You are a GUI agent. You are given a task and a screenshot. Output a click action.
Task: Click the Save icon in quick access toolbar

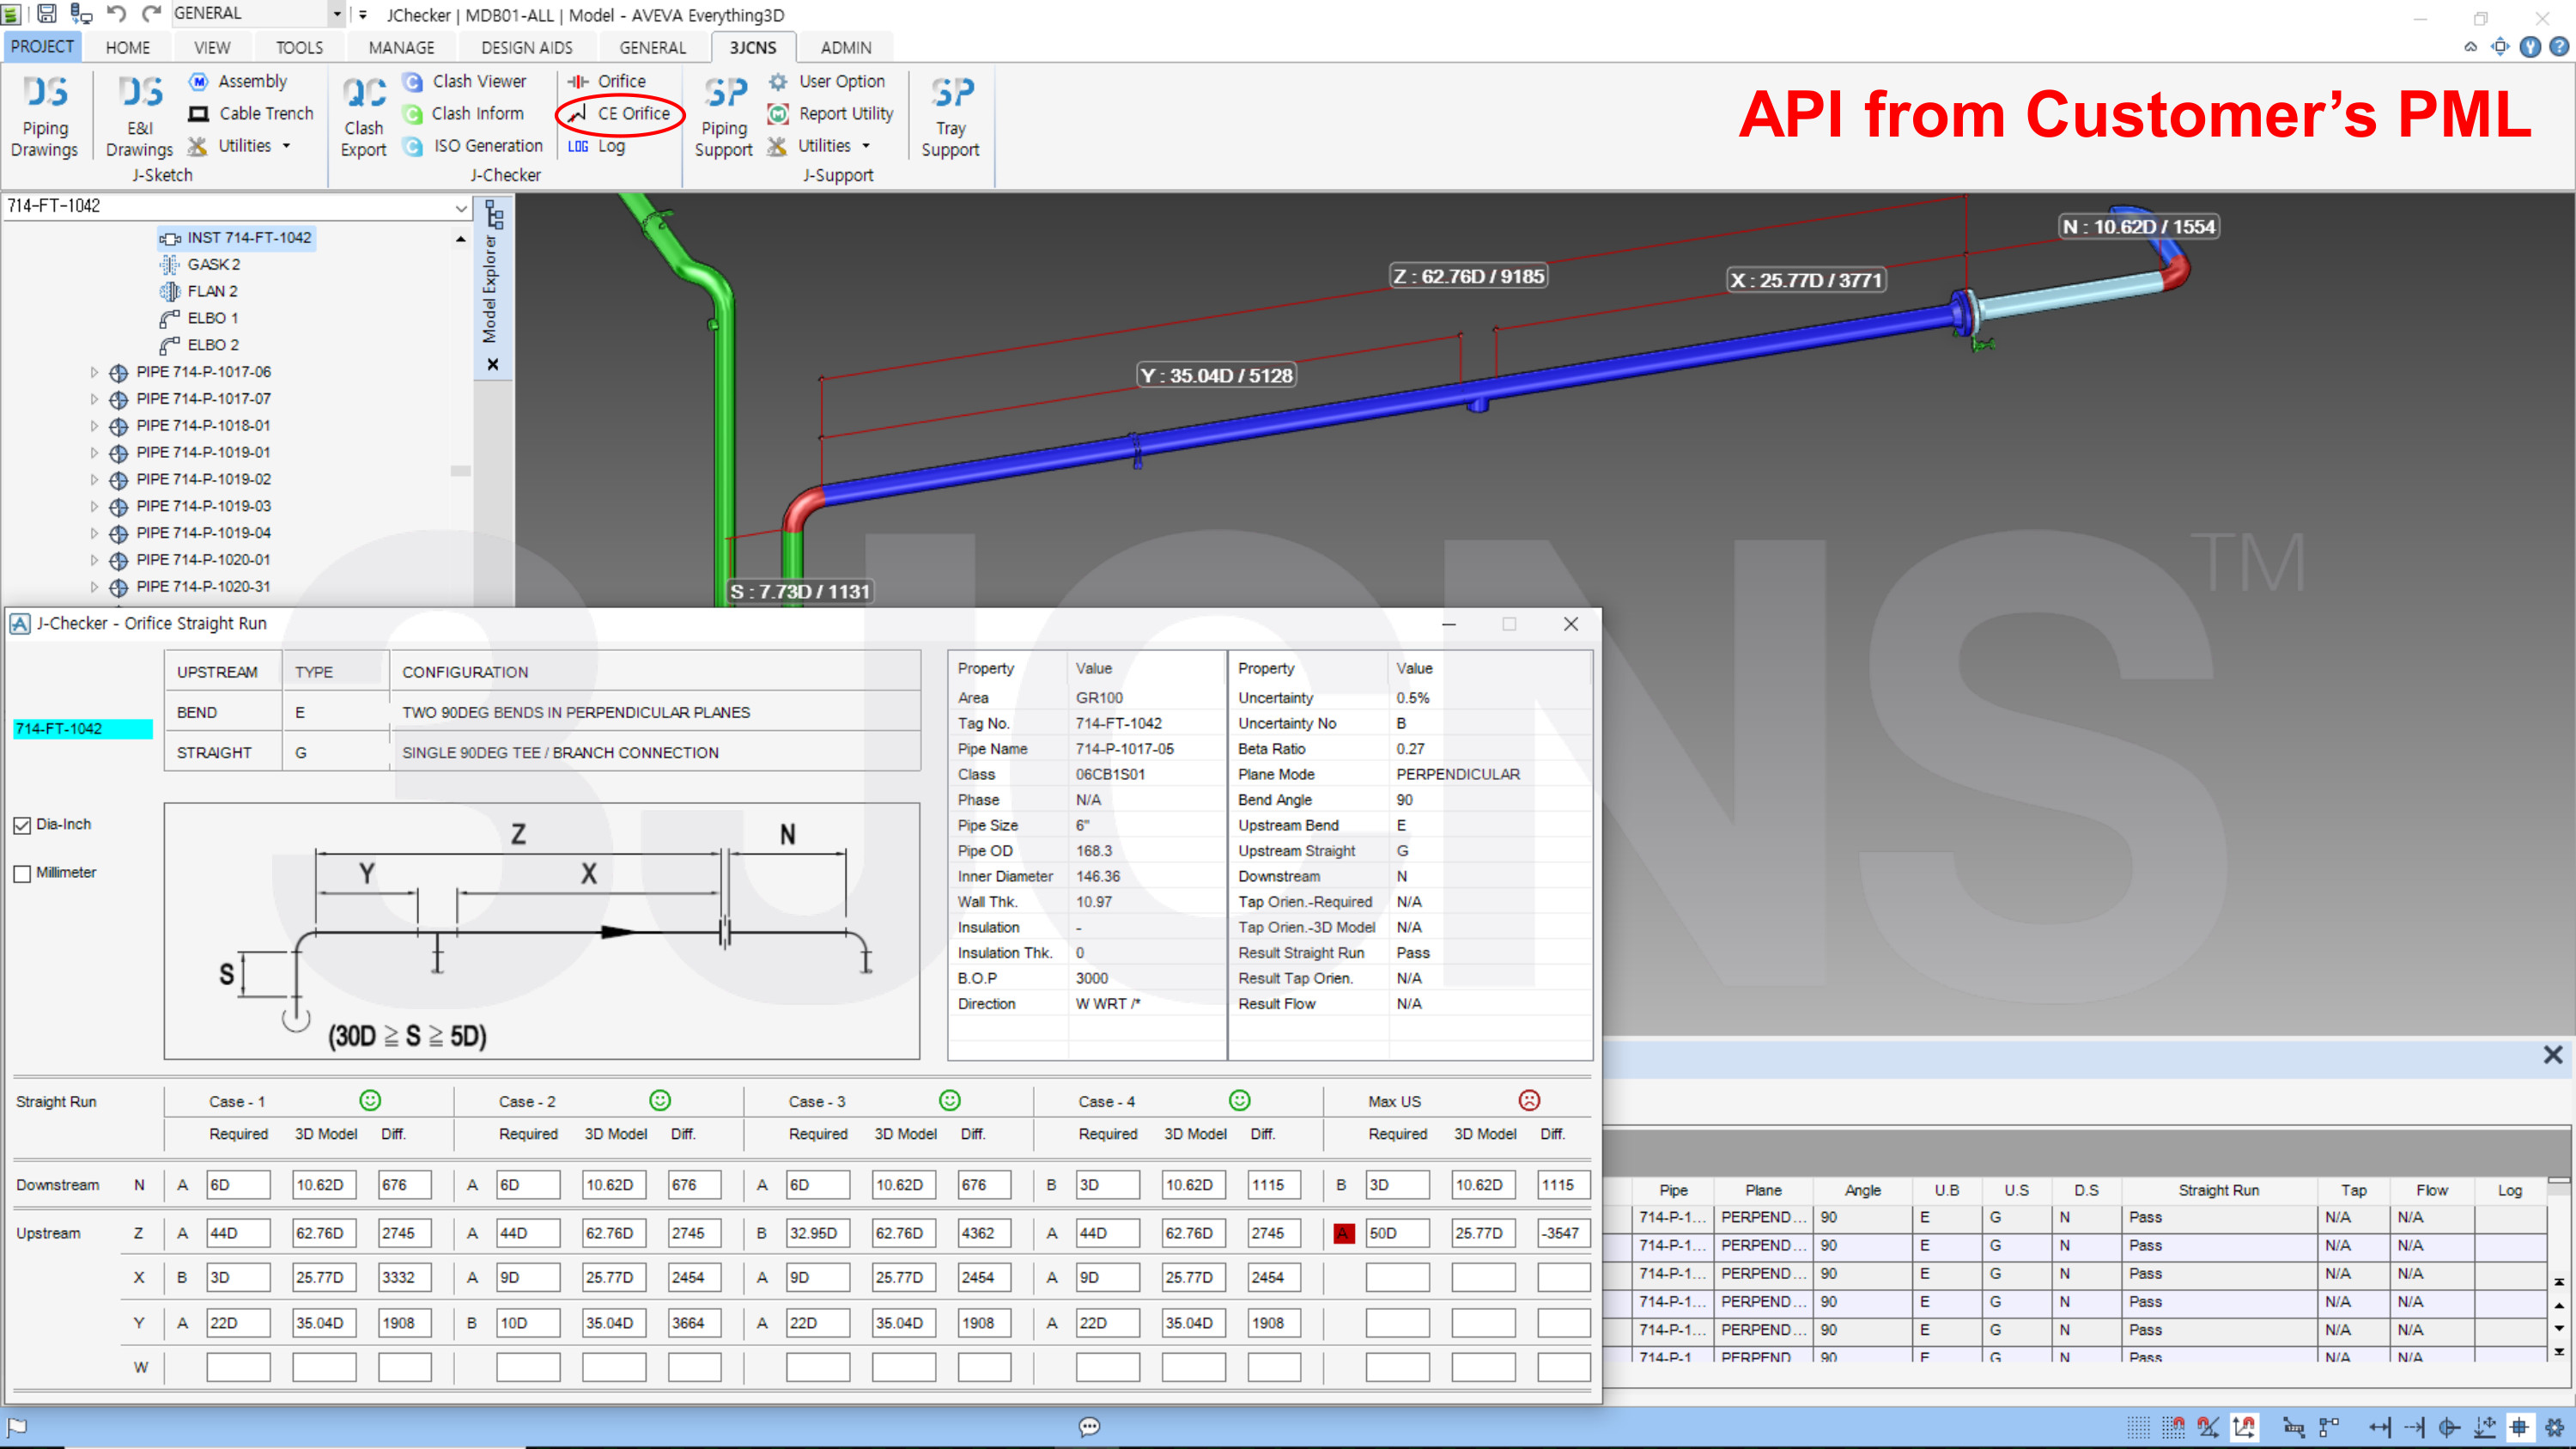[x=47, y=14]
